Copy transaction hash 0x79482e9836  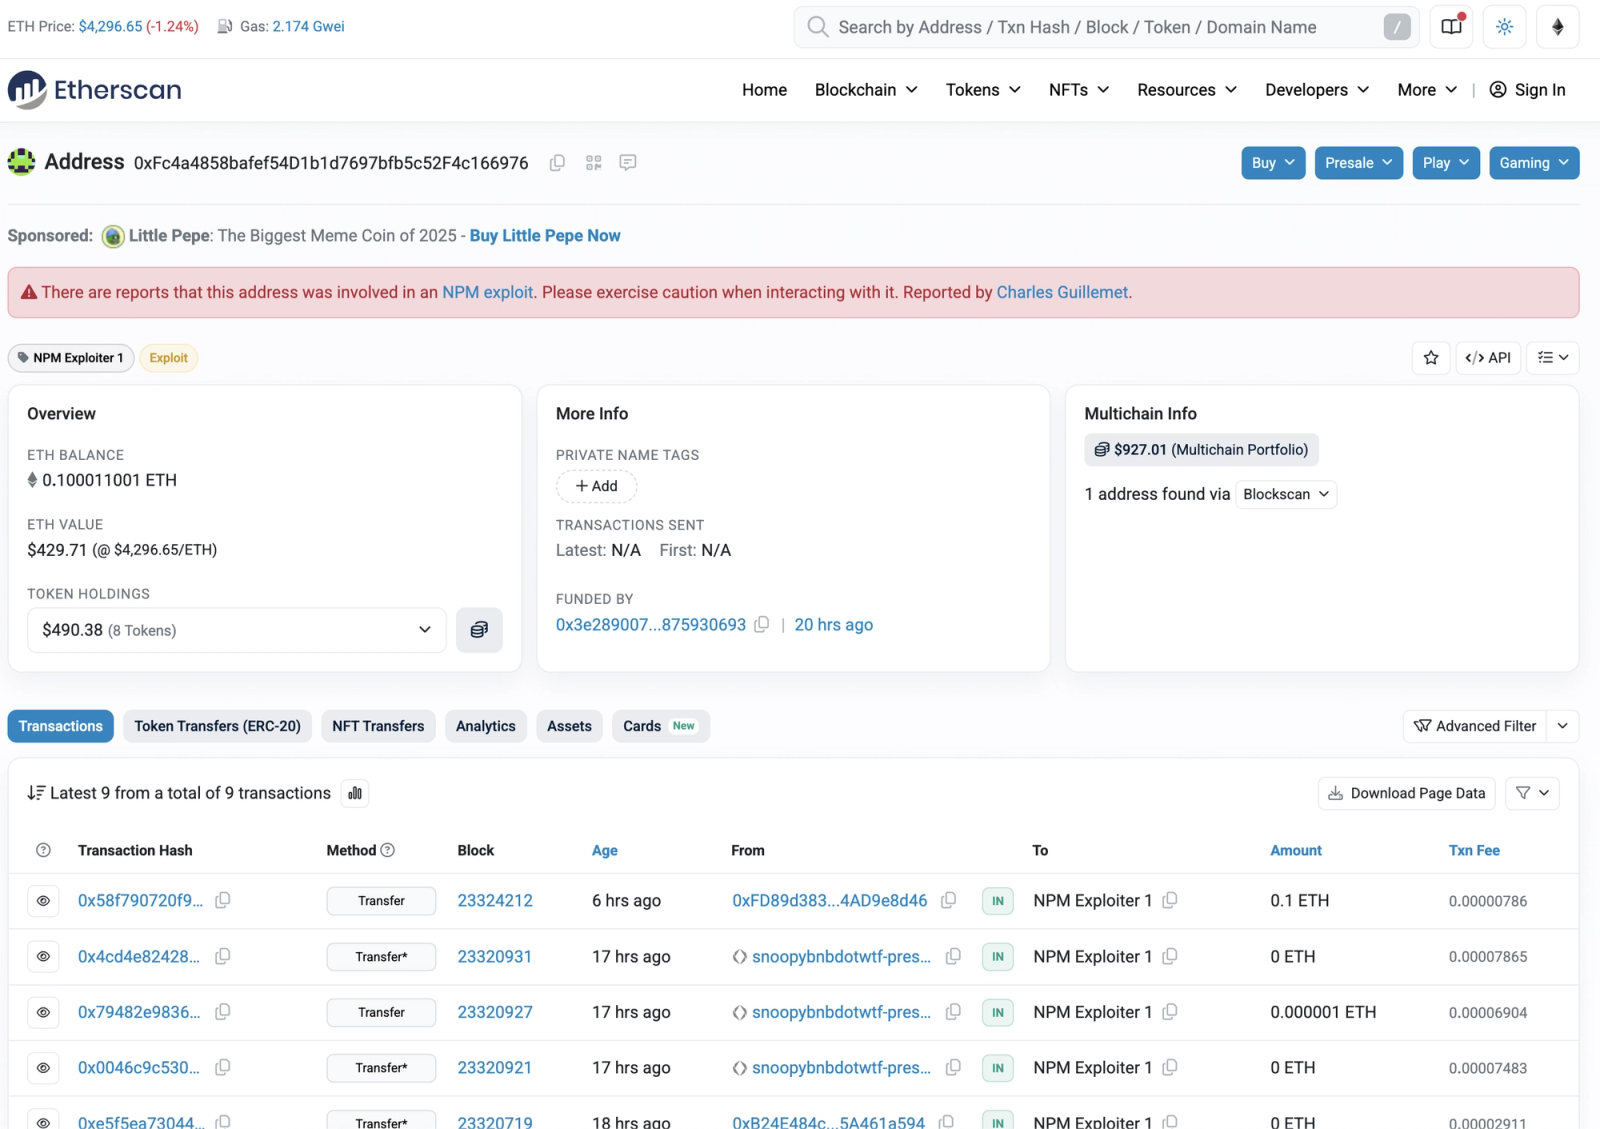(223, 1012)
